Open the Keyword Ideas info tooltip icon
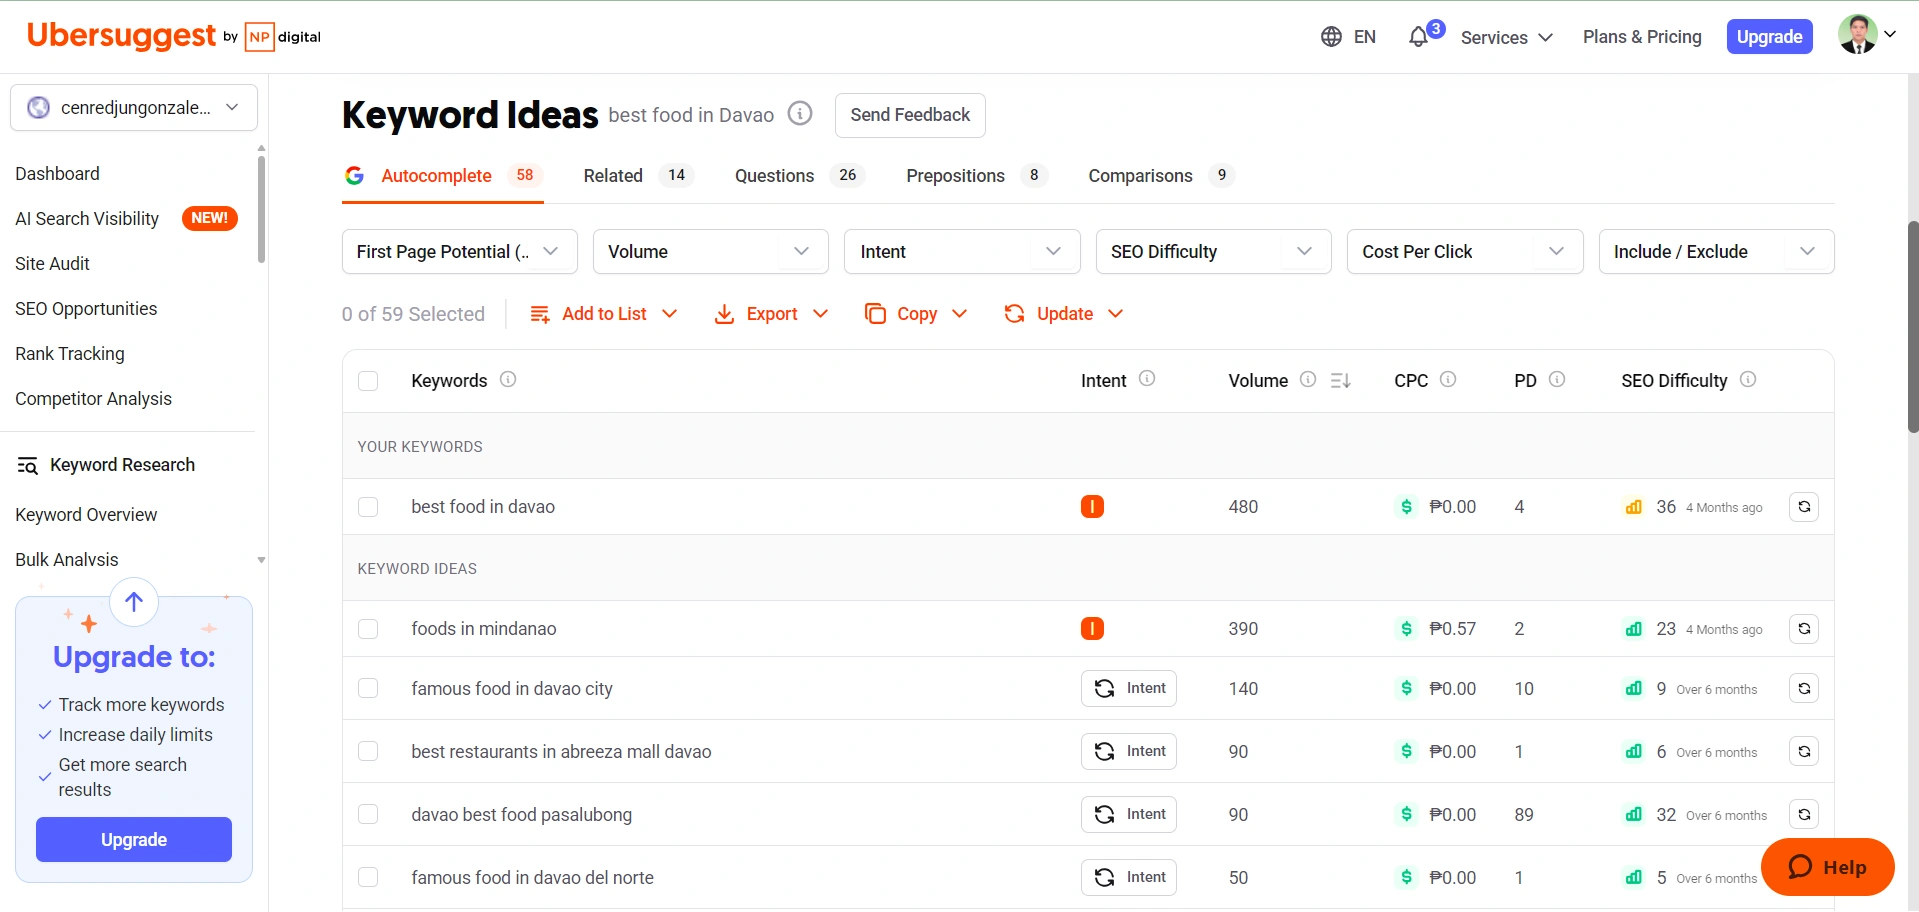Screen dimensions: 1919x912 (799, 113)
